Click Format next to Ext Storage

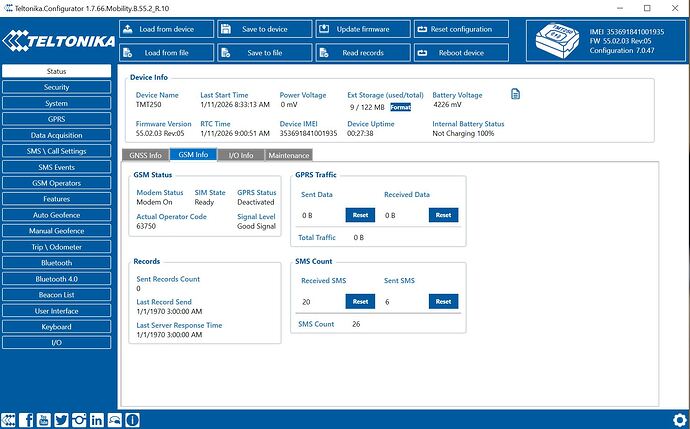pyautogui.click(x=400, y=106)
